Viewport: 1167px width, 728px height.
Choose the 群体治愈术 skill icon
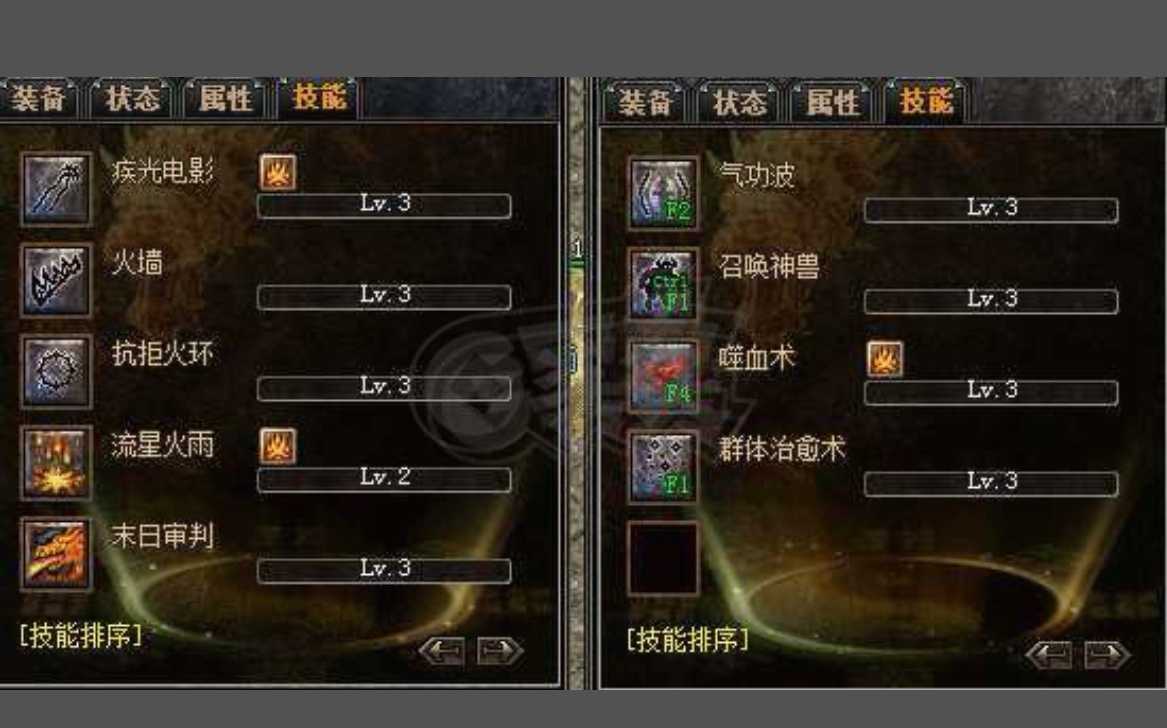663,467
